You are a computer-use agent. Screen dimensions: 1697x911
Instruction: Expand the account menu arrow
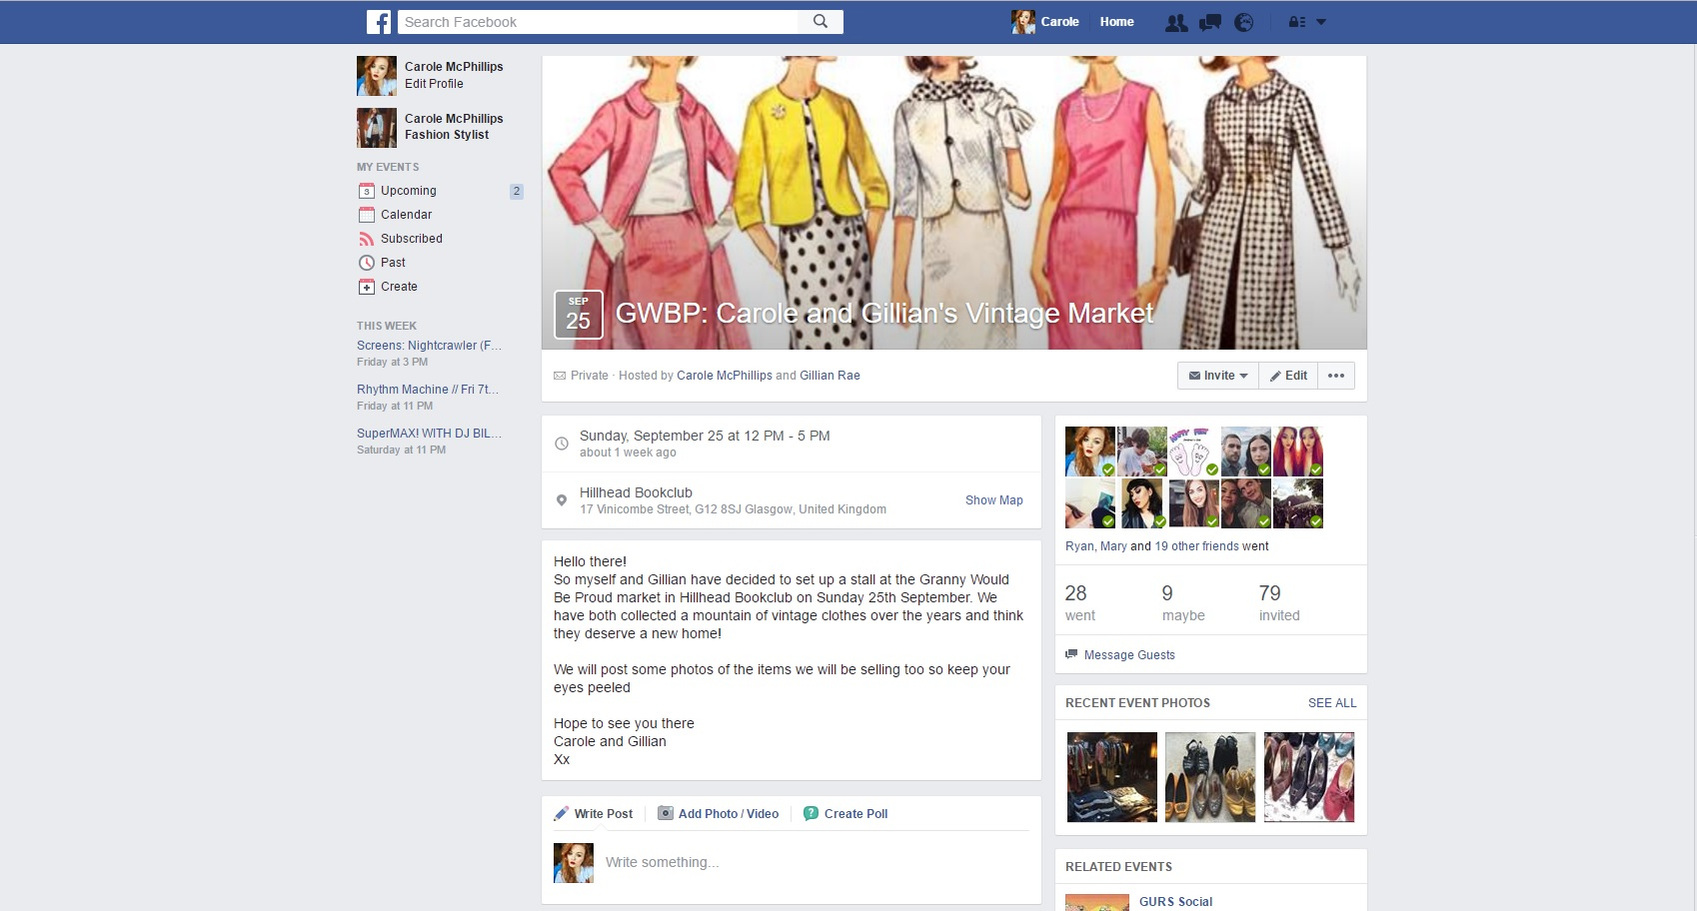1321,22
